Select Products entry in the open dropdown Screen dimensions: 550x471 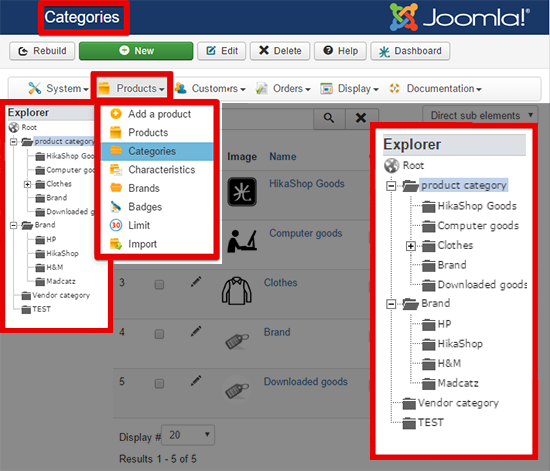[x=157, y=133]
